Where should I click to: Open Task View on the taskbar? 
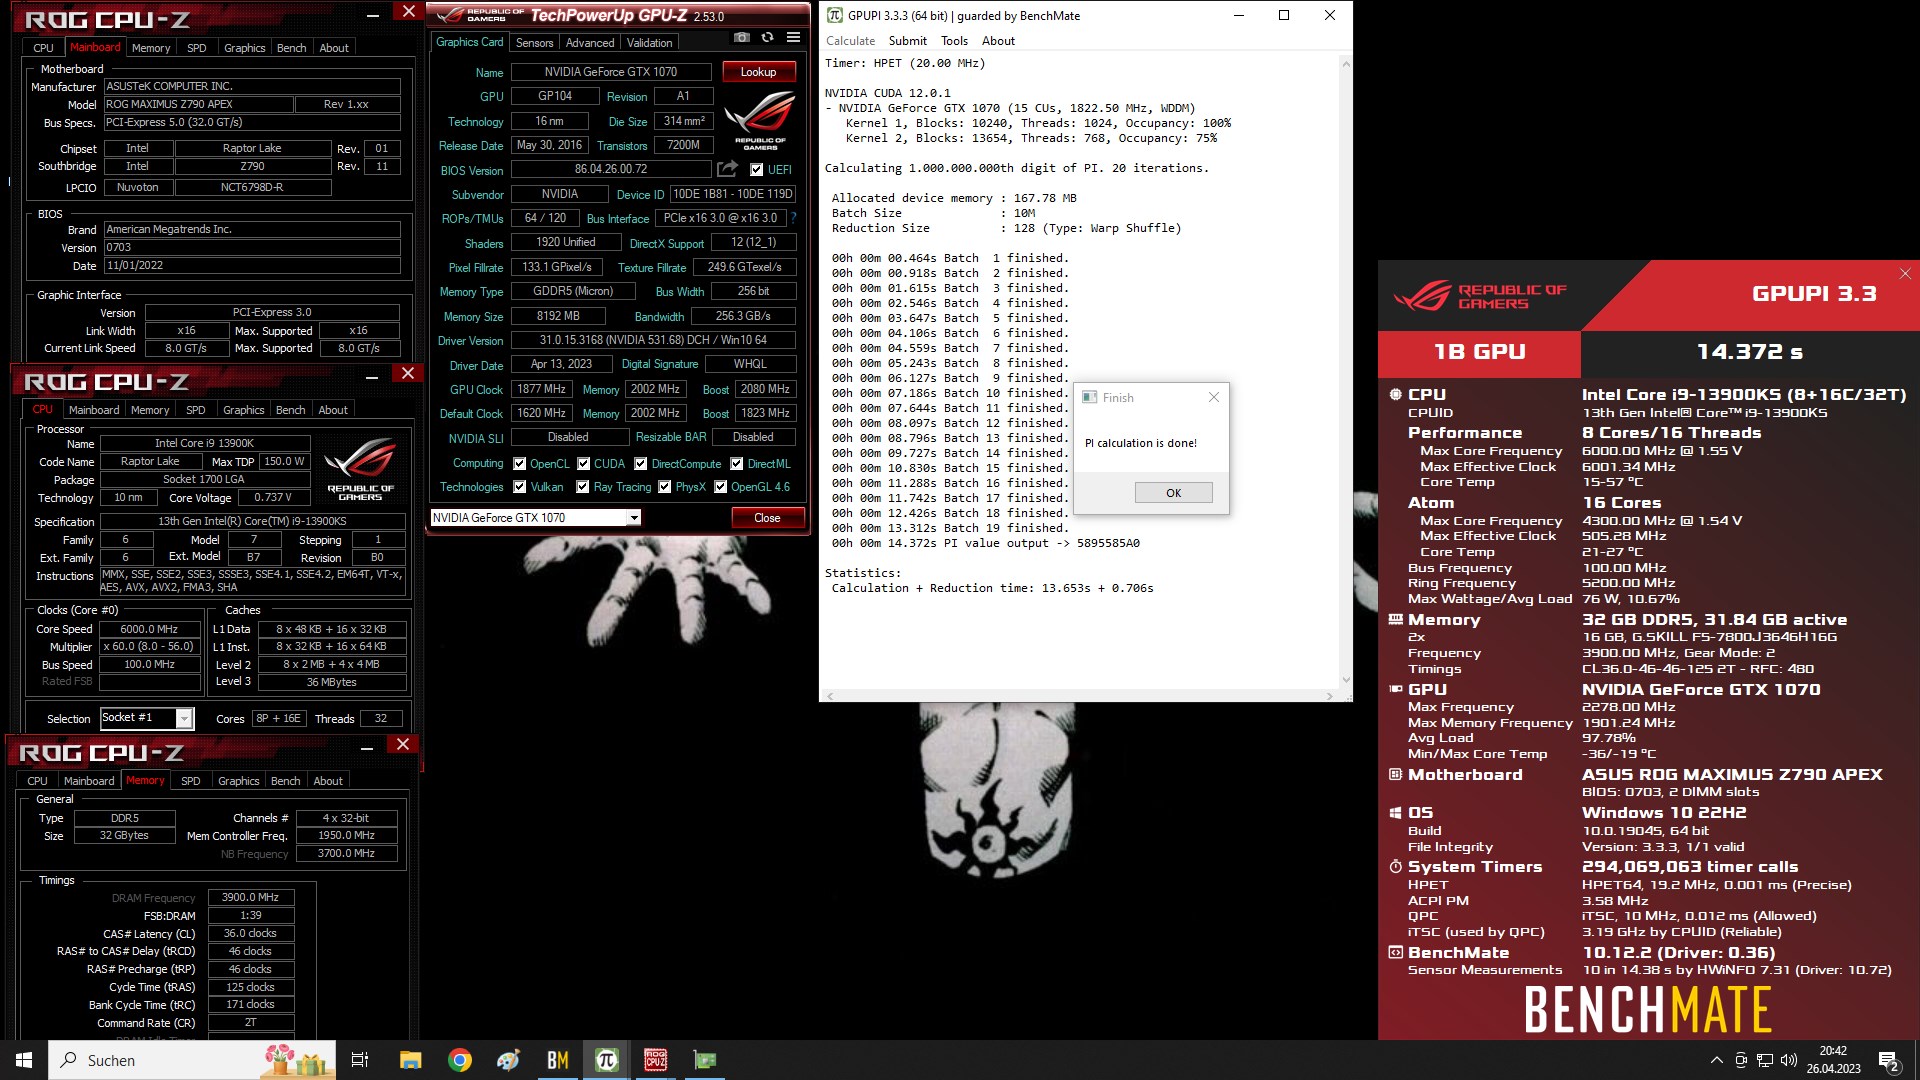click(x=360, y=1060)
